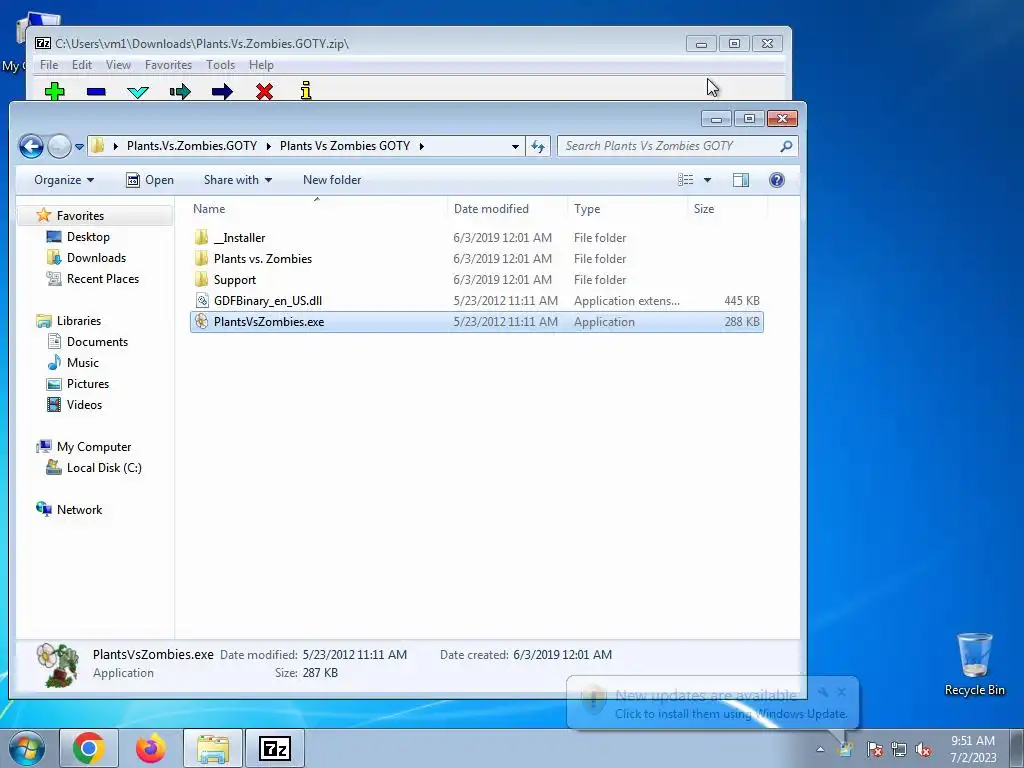
Task: Open Downloads in the navigation pane
Action: pos(96,257)
